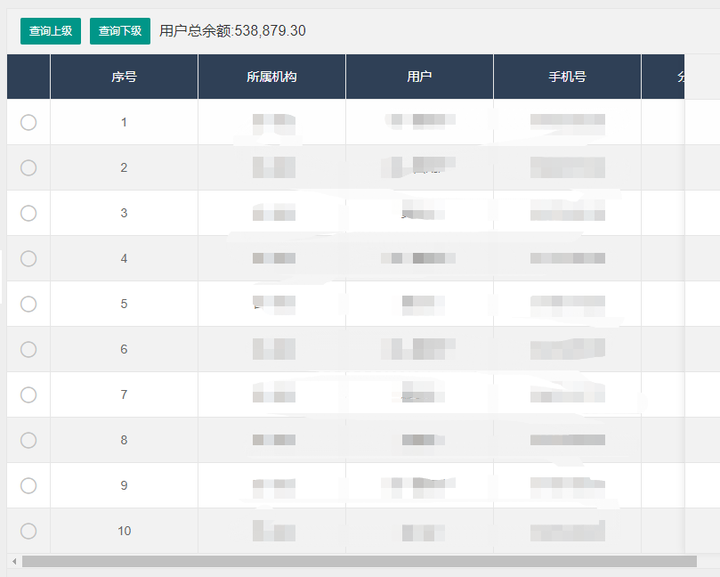Click the 查询下级 button

tap(120, 31)
